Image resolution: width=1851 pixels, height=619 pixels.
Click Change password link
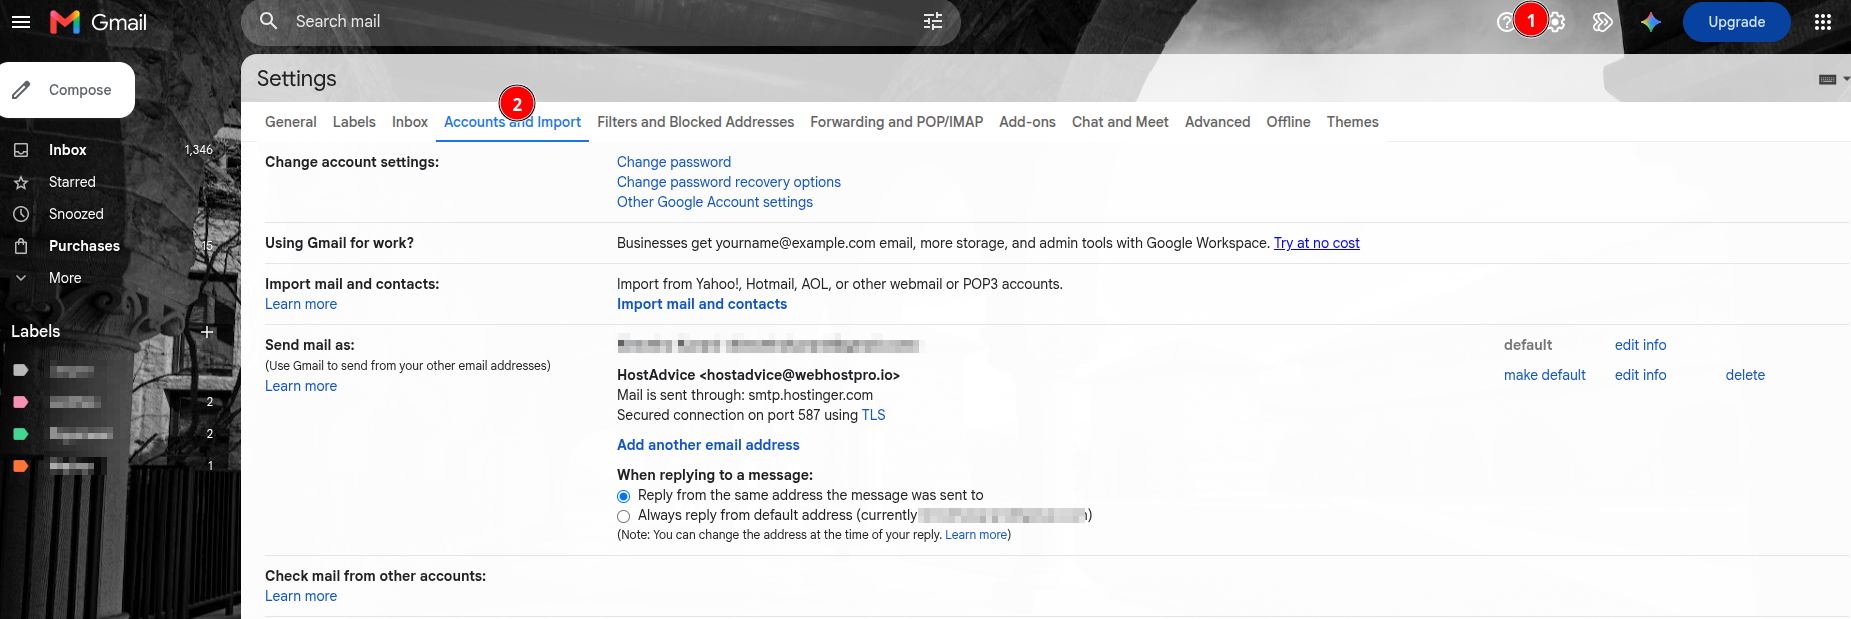(674, 162)
